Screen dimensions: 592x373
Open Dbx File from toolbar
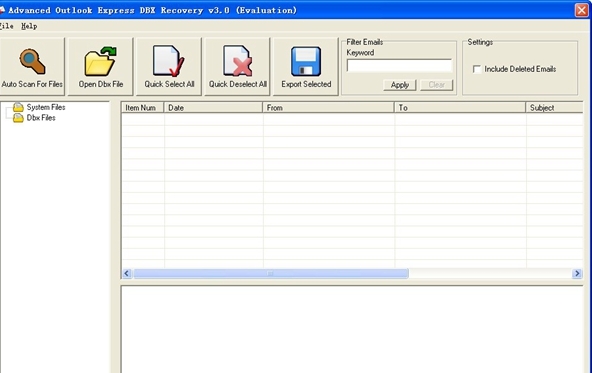coord(101,66)
